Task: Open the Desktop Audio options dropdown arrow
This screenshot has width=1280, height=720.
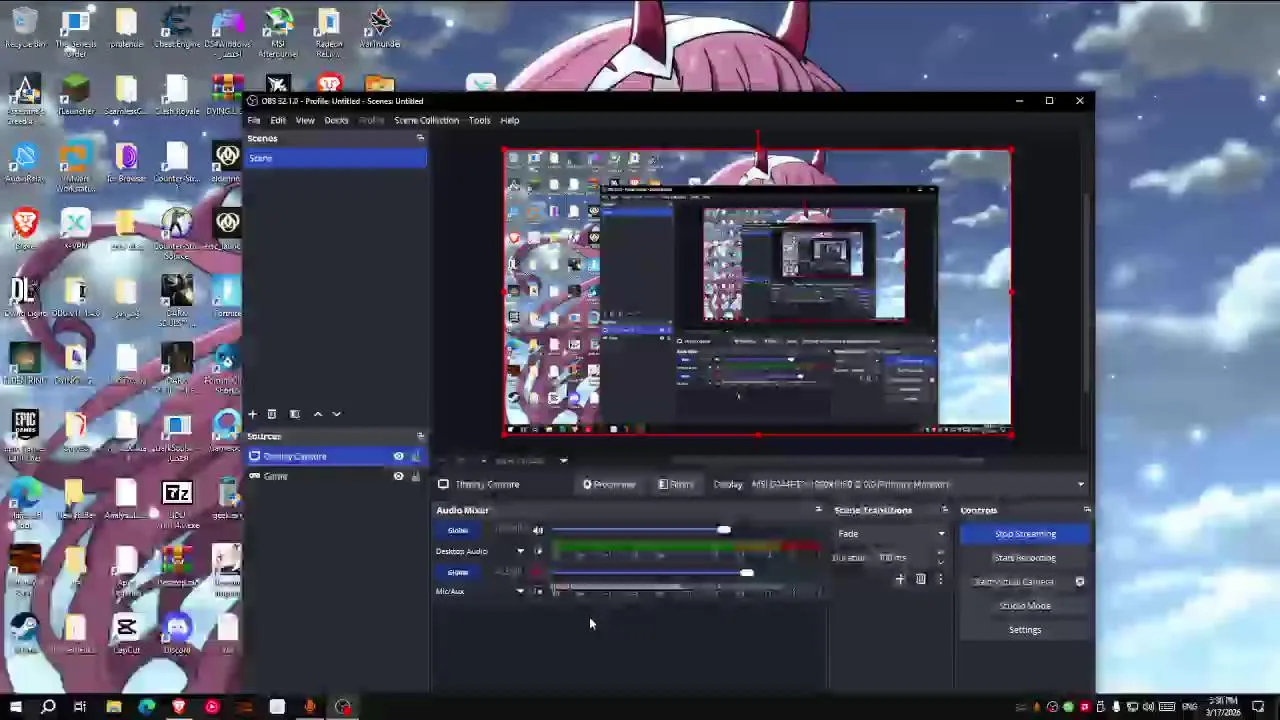Action: [520, 551]
